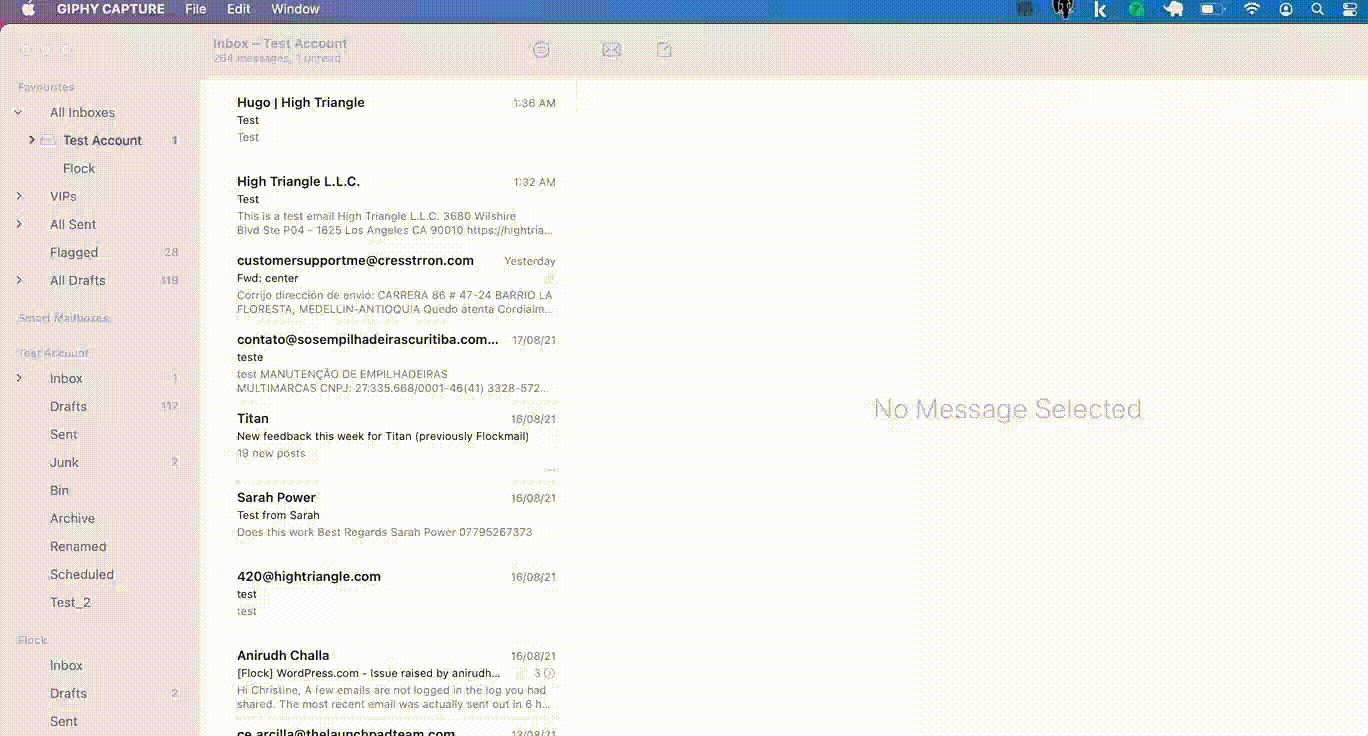The height and width of the screenshot is (736, 1368).
Task: Open the 420@hightriangle.com email
Action: point(396,594)
